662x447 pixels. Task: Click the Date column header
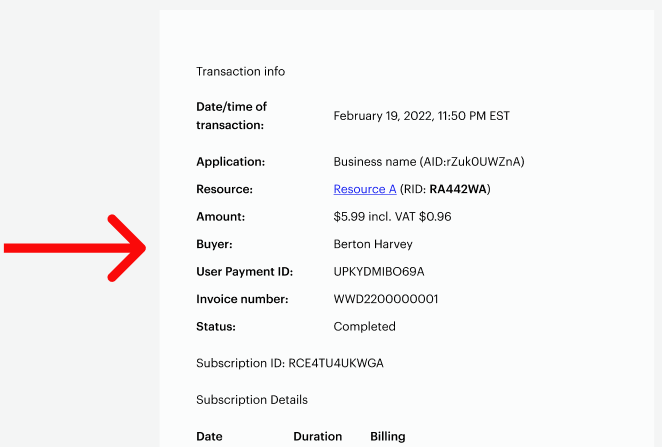[x=209, y=436]
